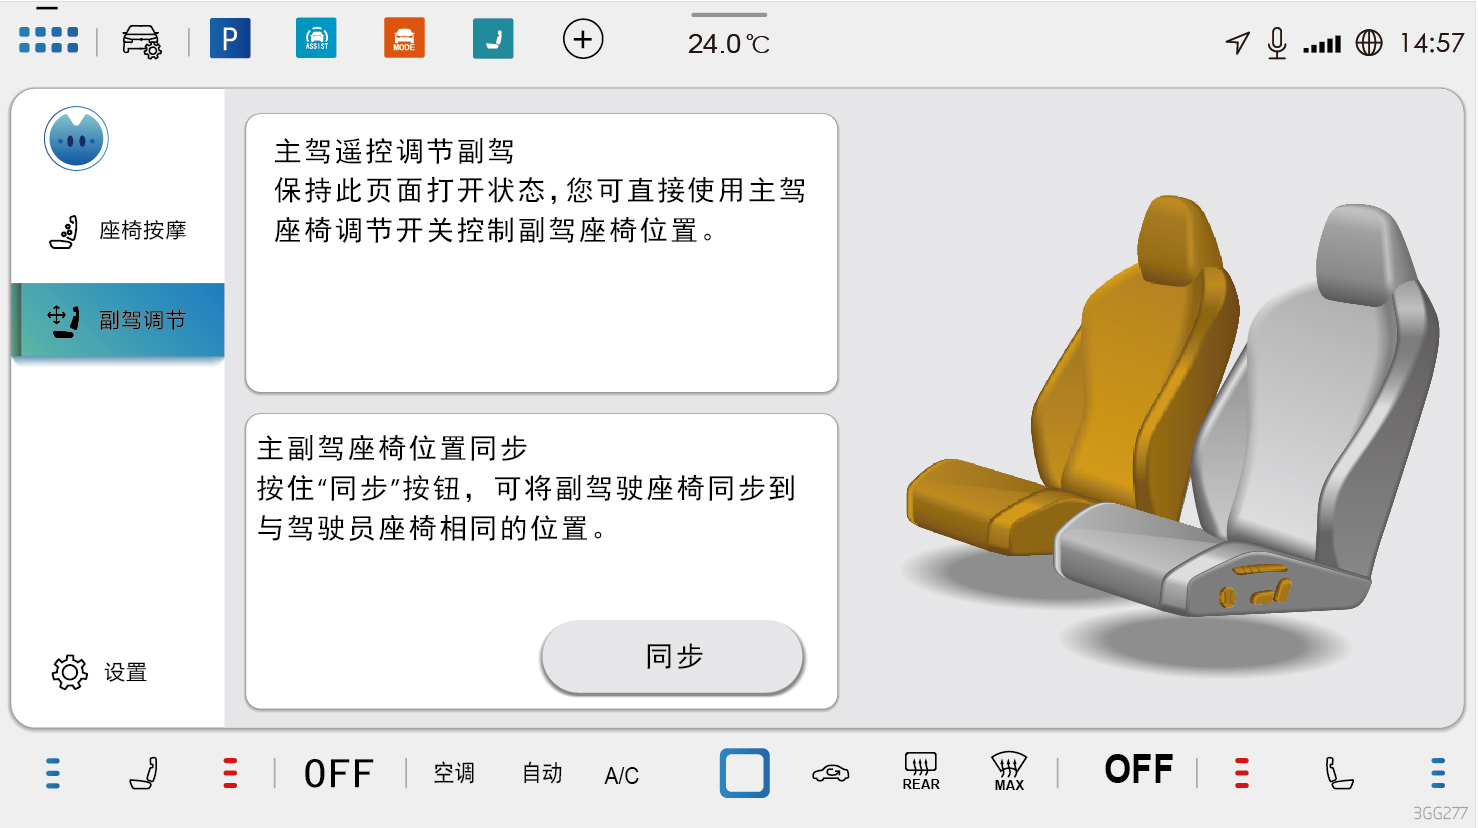Select the 座椅按摩 seat massage tab
Screen dimensions: 1478x828
pos(118,231)
